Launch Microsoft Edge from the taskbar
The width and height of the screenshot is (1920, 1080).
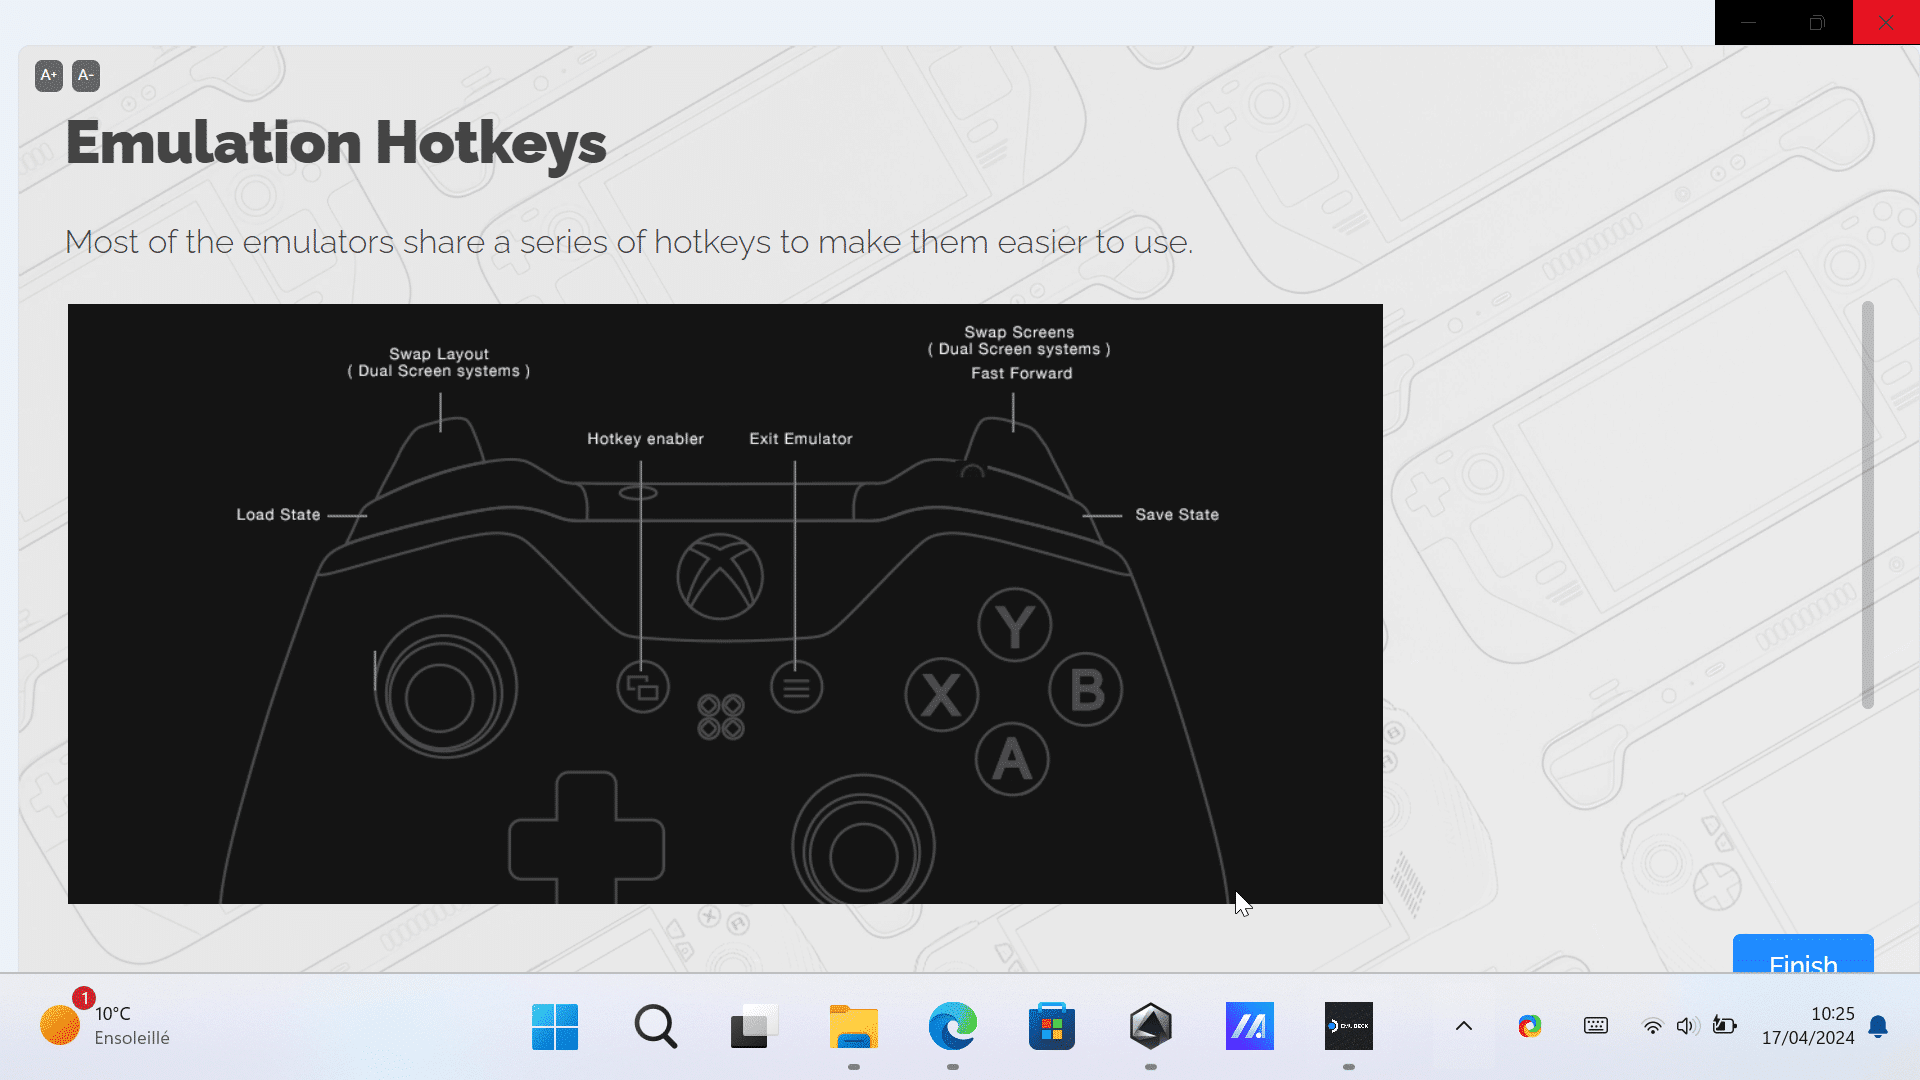pos(952,1026)
